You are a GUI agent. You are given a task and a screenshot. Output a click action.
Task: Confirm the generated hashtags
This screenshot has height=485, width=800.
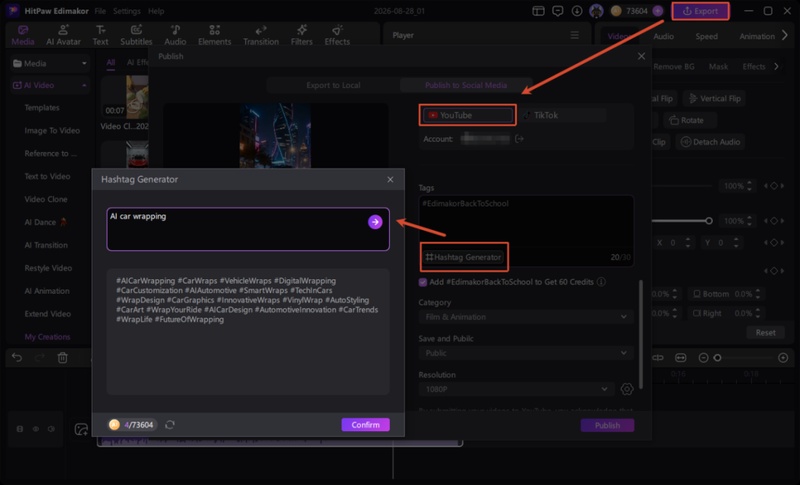[365, 425]
